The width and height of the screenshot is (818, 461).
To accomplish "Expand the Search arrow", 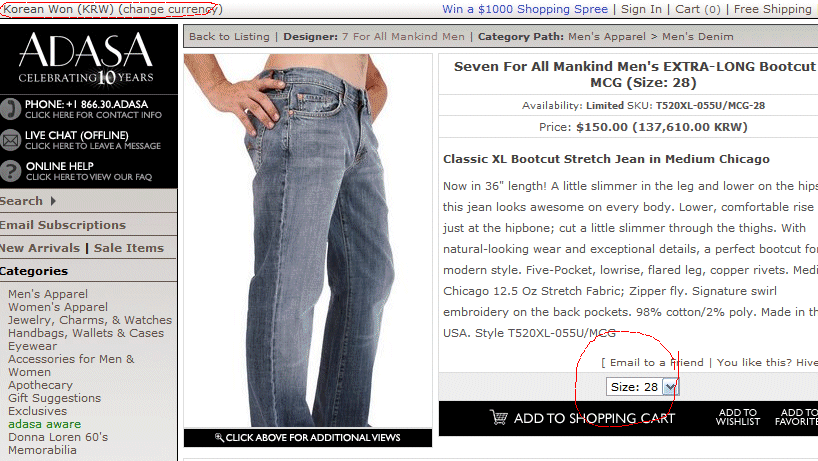I will (53, 201).
